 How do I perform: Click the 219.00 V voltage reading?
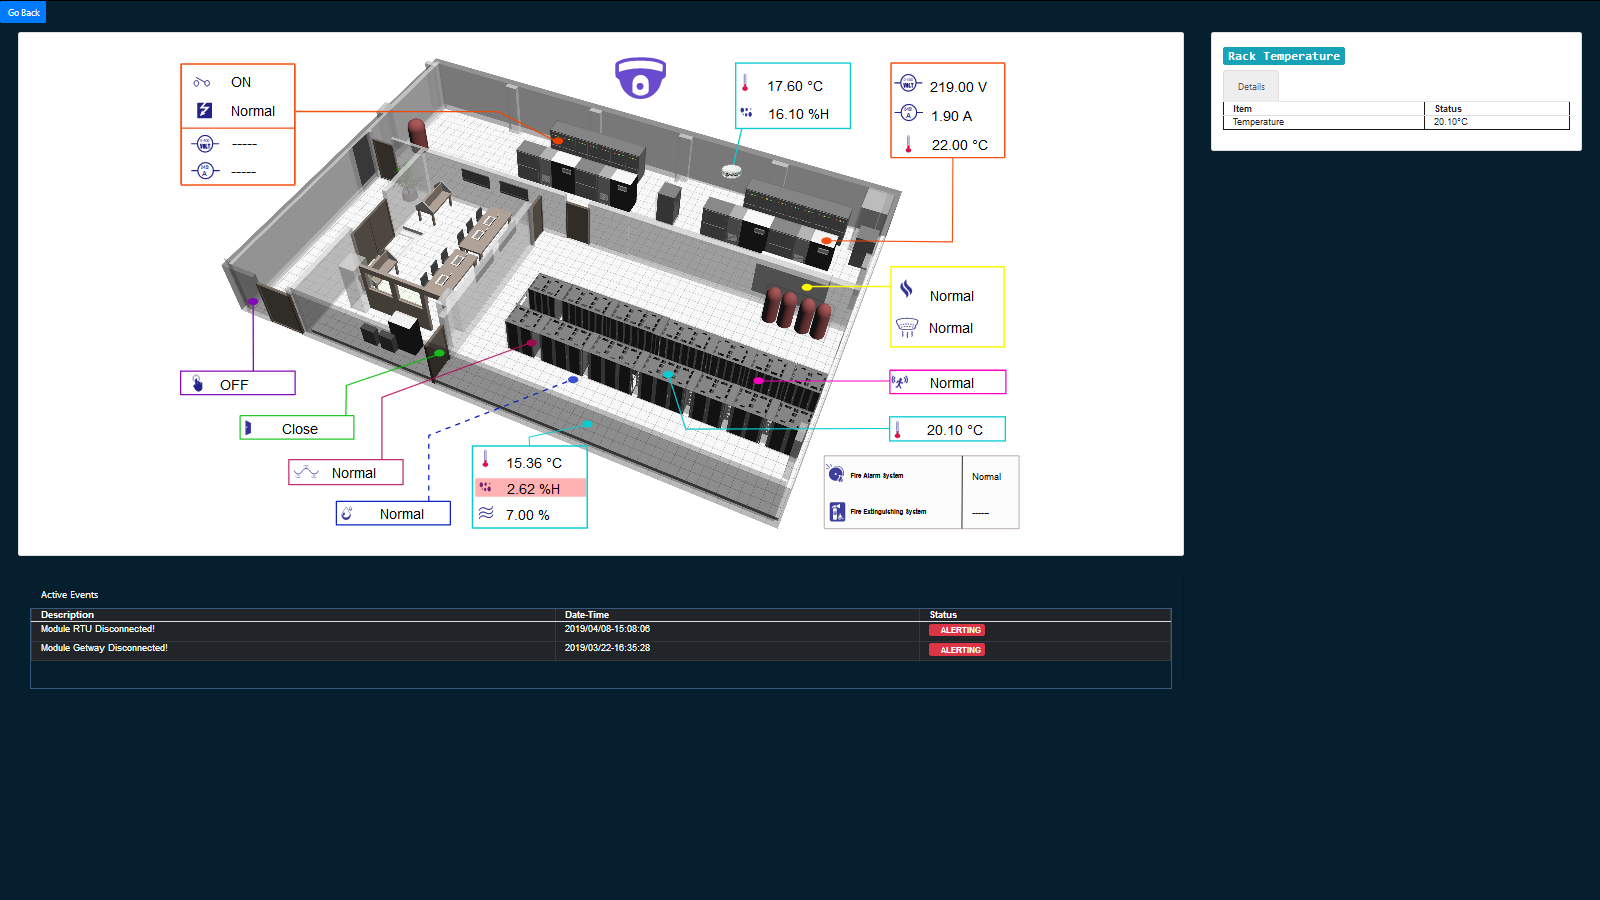tap(958, 87)
